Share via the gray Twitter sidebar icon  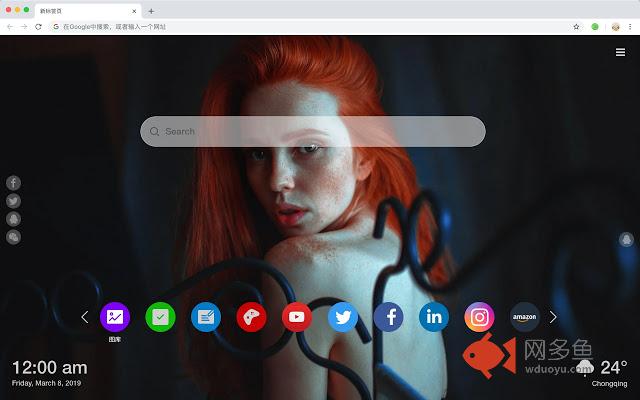(x=14, y=200)
